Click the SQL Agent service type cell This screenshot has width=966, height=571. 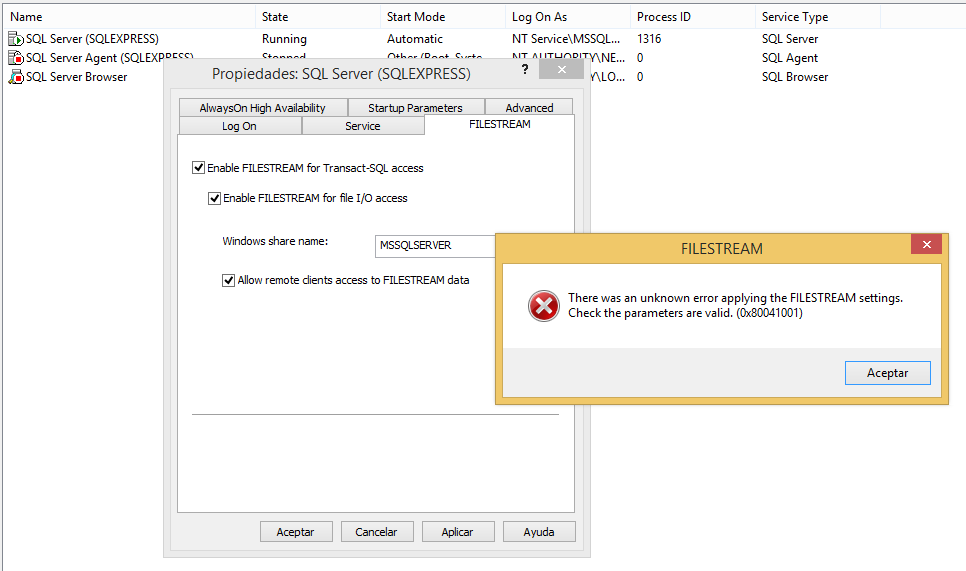(790, 58)
